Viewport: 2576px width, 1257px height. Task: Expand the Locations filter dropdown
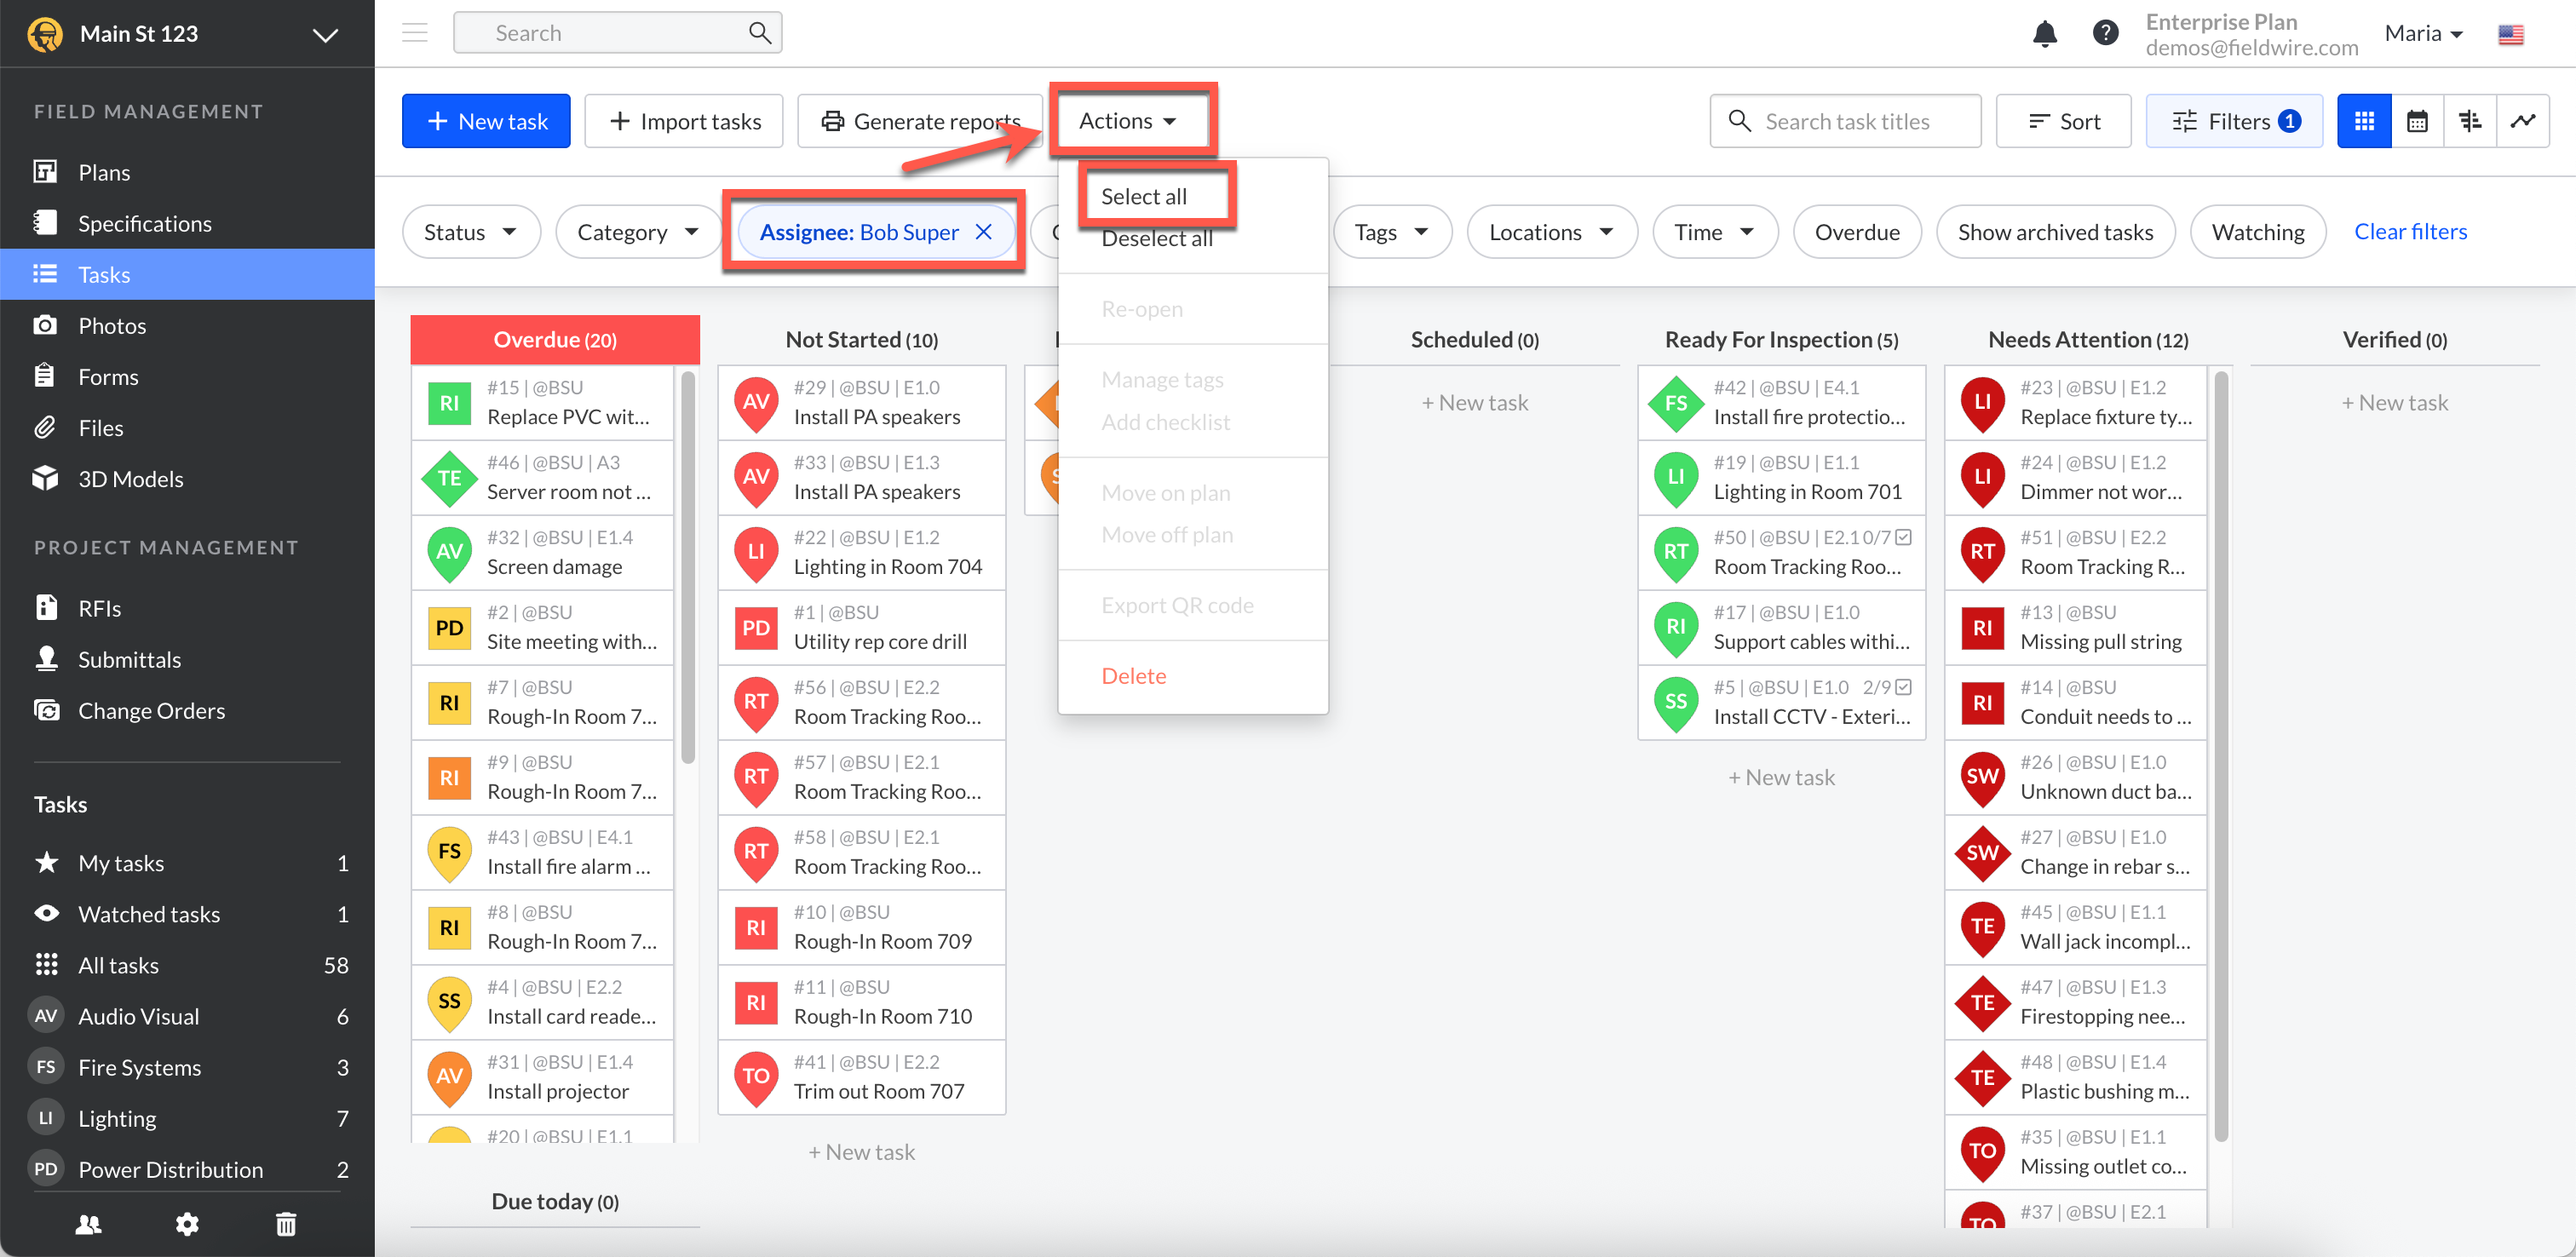(x=1550, y=232)
